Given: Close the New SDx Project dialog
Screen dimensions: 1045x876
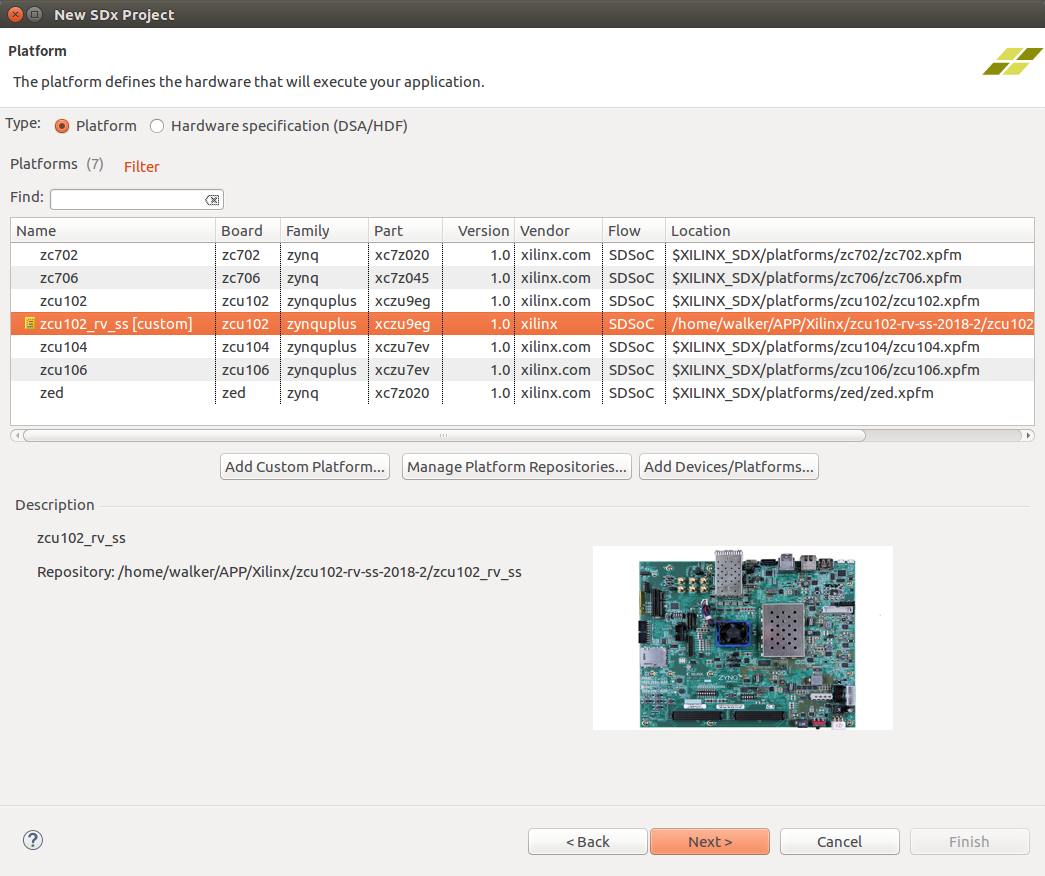Looking at the screenshot, I should 15,14.
